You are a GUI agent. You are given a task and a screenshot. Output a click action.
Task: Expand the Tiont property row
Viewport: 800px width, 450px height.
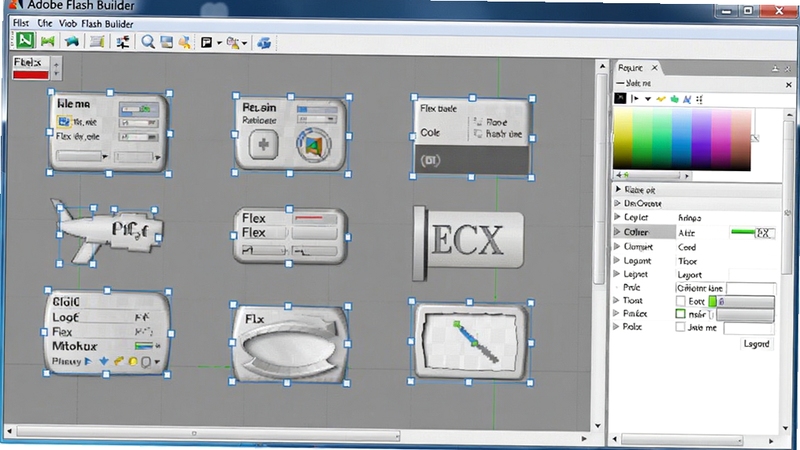click(x=617, y=301)
